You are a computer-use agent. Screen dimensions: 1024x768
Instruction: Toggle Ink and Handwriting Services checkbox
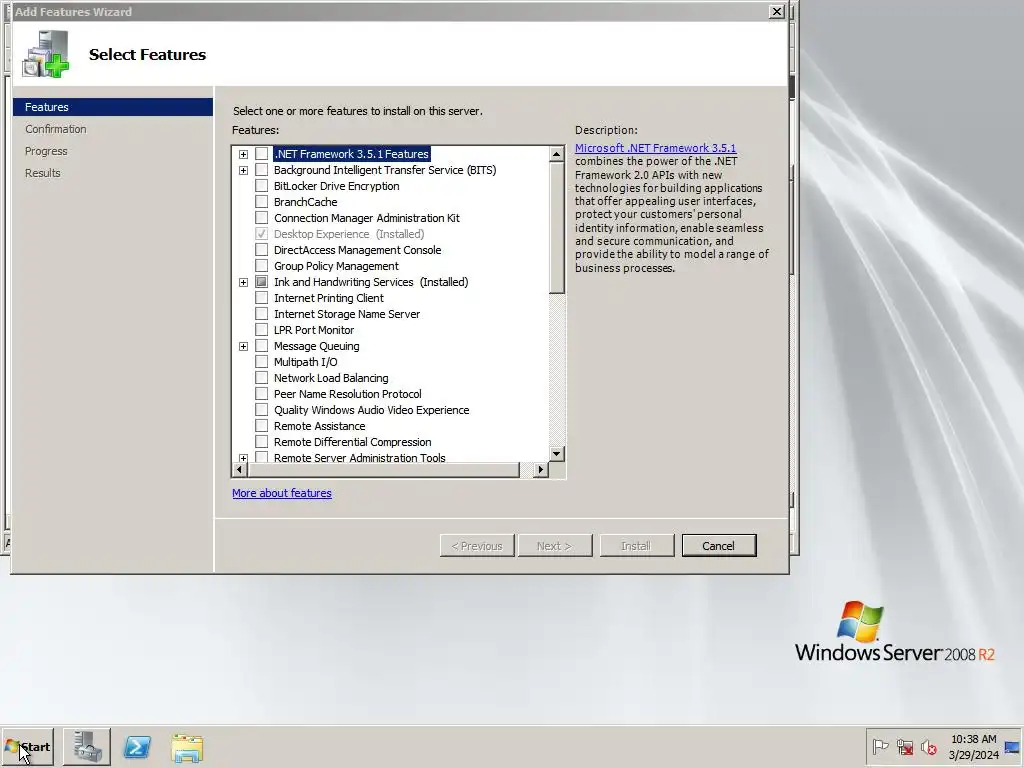(261, 281)
